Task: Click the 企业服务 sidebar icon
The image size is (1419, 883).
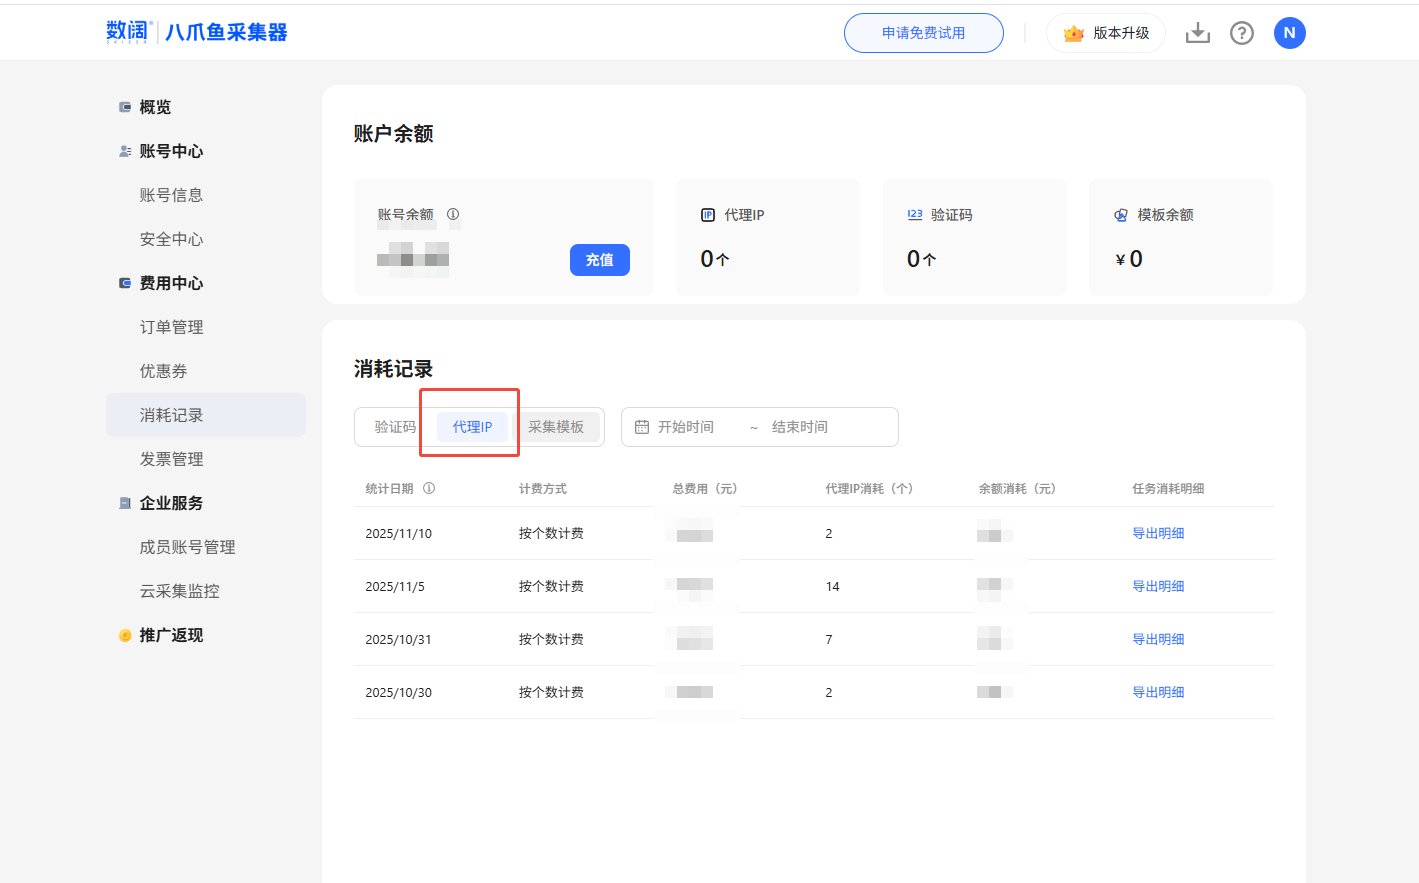Action: pos(125,503)
